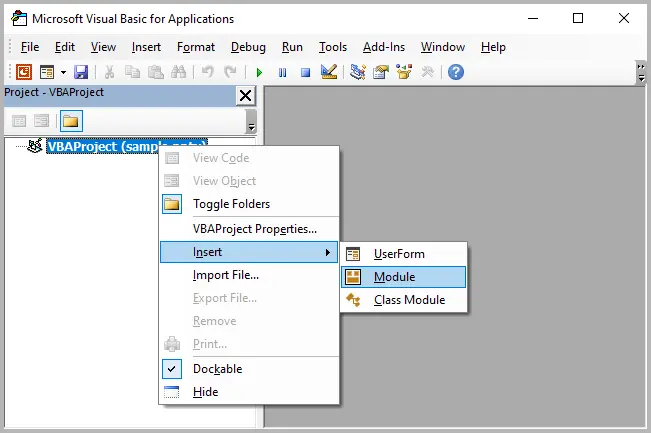
Task: Click the Insert UserForm toolbar icon
Action: tap(46, 72)
